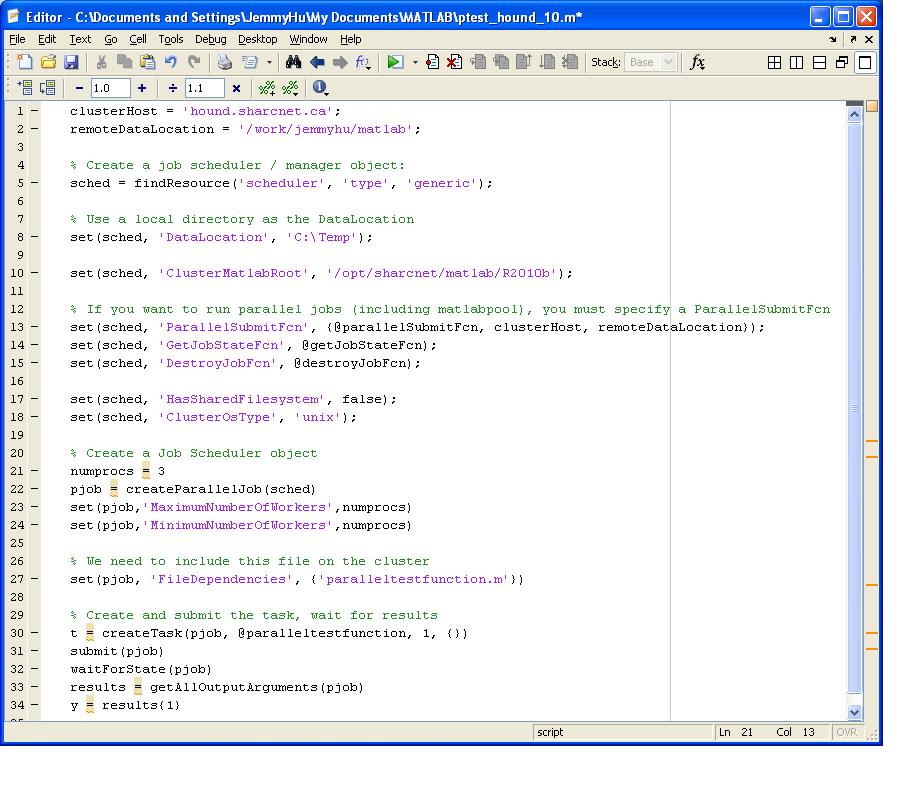Click the vertical scrollbar down arrow
Viewport: 923px width, 801px height.
[x=854, y=712]
